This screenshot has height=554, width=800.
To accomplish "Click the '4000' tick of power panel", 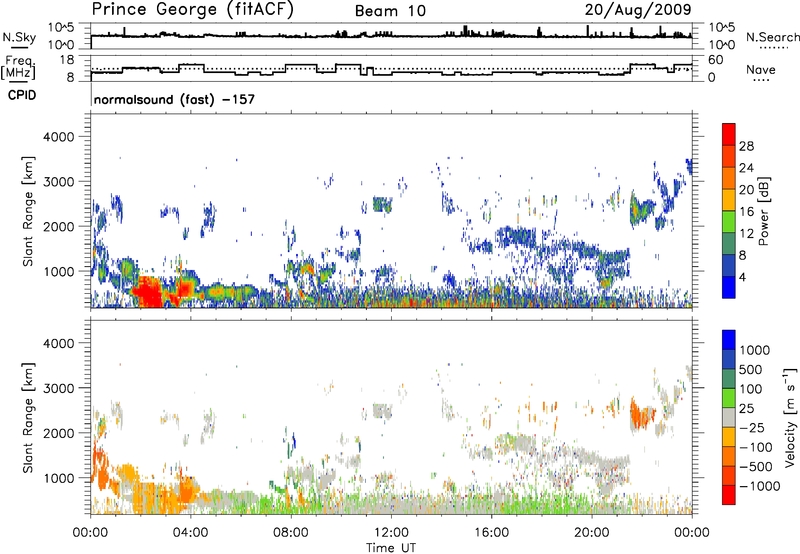I will click(59, 137).
